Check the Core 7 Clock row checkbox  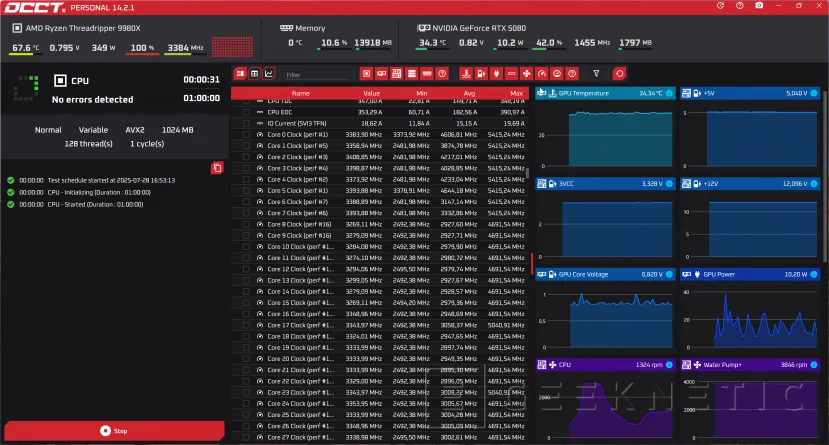click(246, 213)
